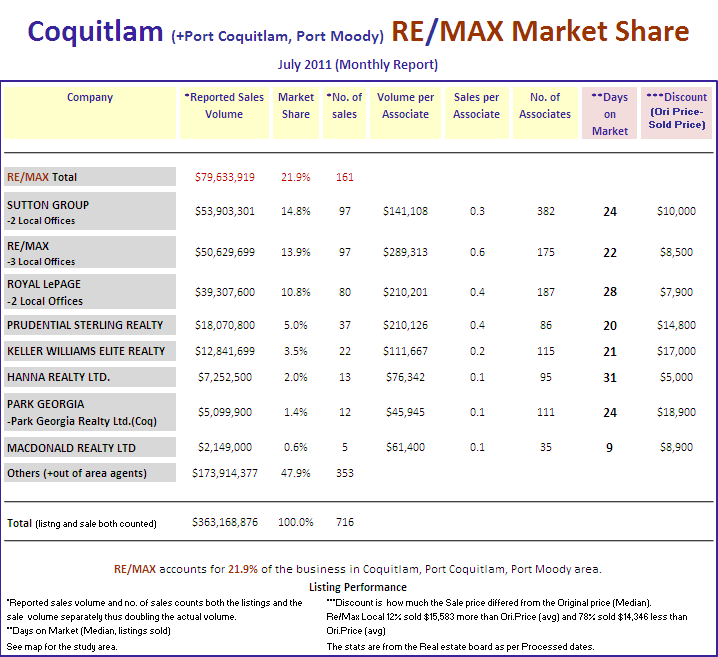Viewport: 718px width, 657px height.
Task: Click the Company column header
Action: click(90, 98)
